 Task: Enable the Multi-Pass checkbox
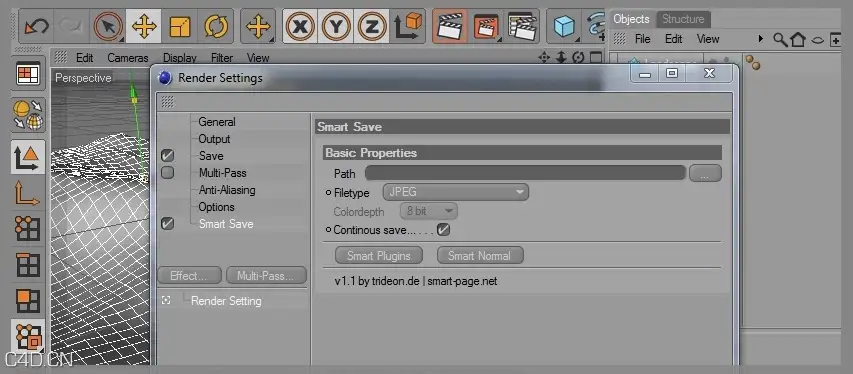click(x=168, y=173)
